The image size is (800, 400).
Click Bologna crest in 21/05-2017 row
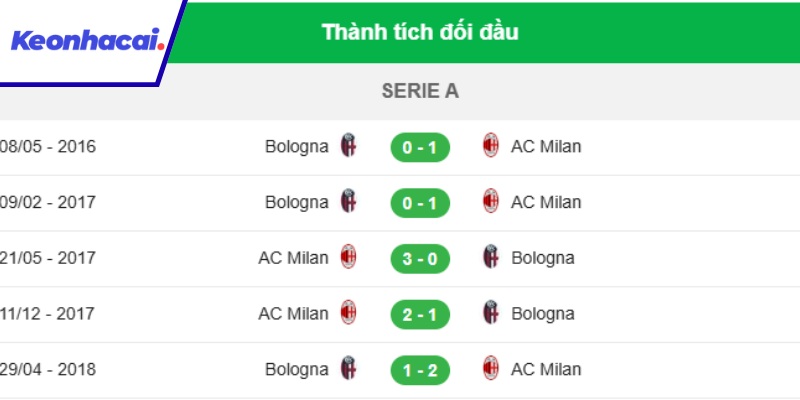coord(491,258)
